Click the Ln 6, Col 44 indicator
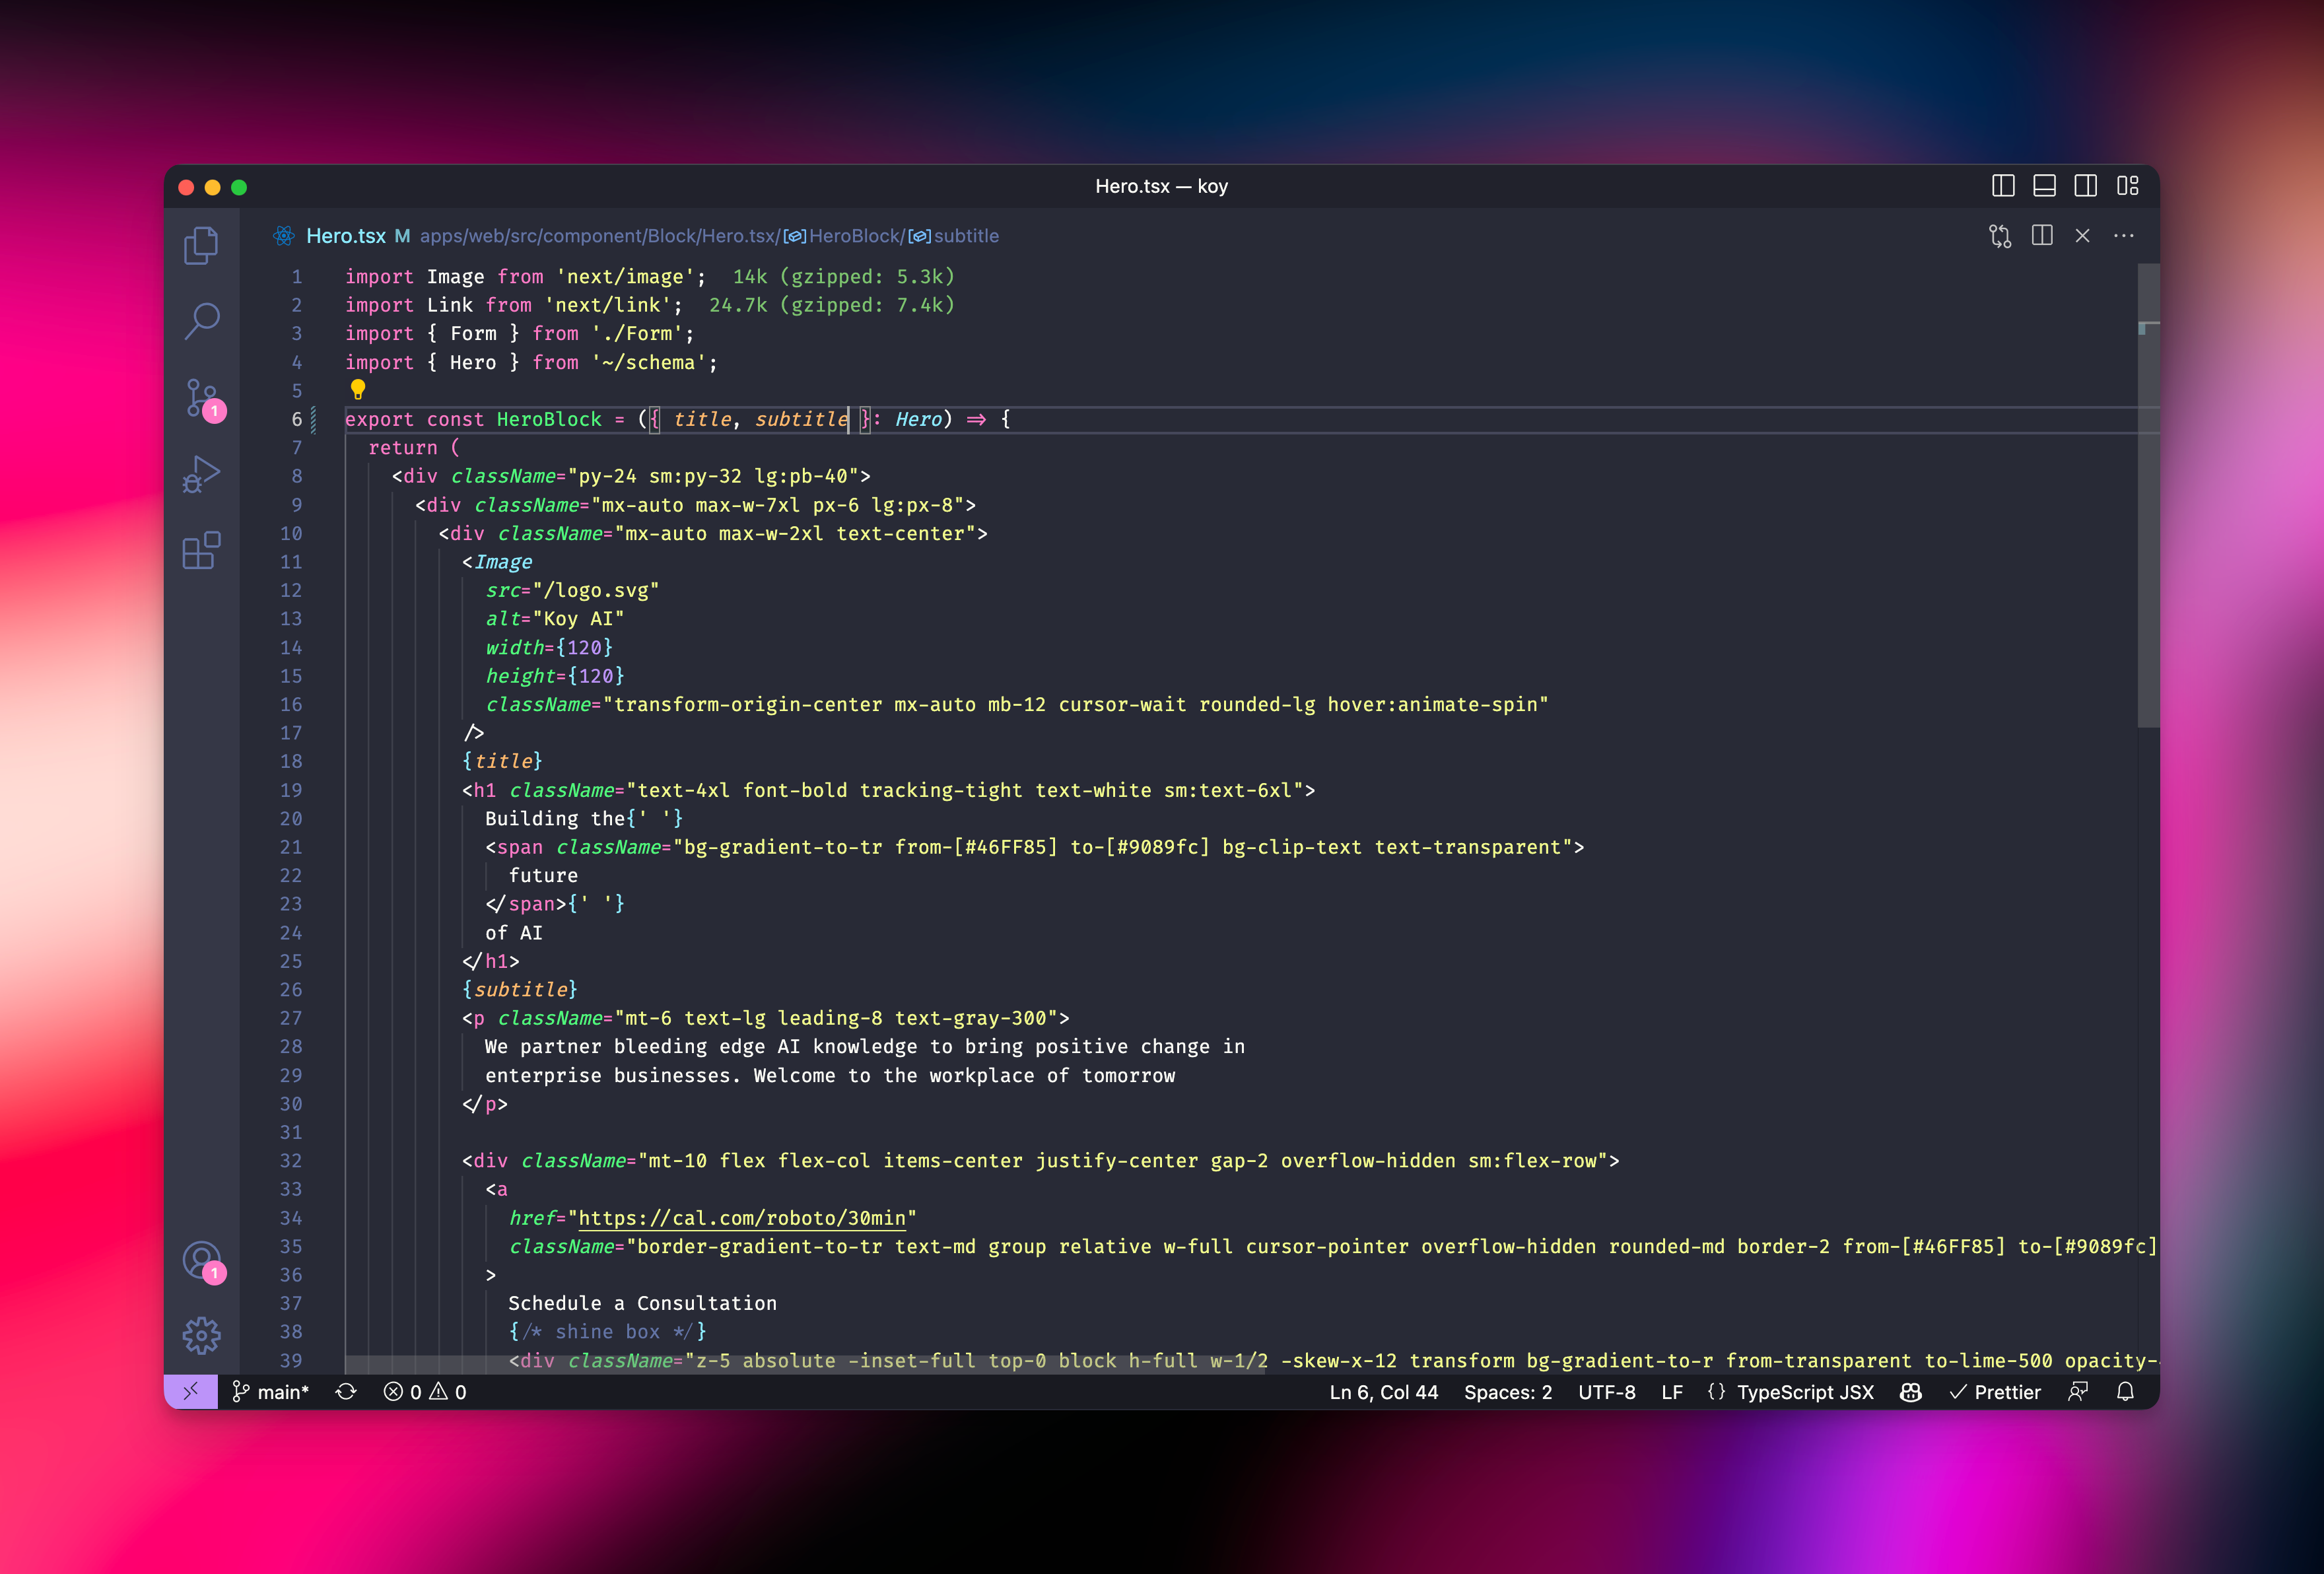The image size is (2324, 1574). tap(1383, 1392)
